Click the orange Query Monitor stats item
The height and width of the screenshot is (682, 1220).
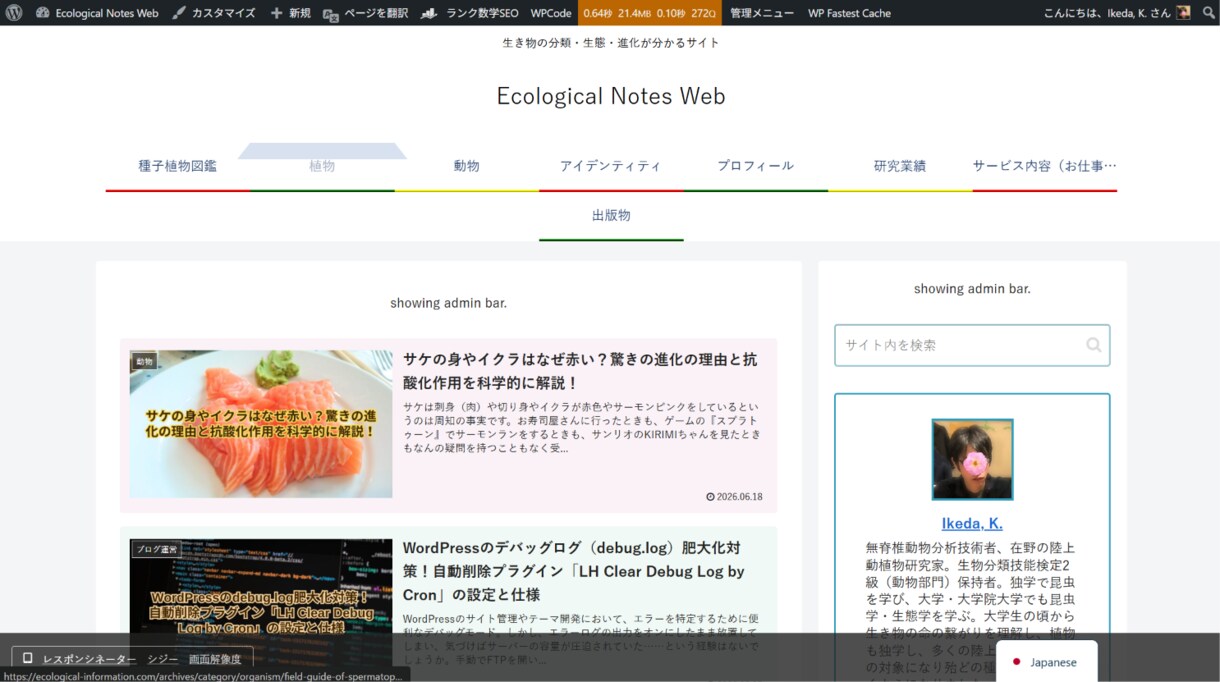tap(650, 13)
